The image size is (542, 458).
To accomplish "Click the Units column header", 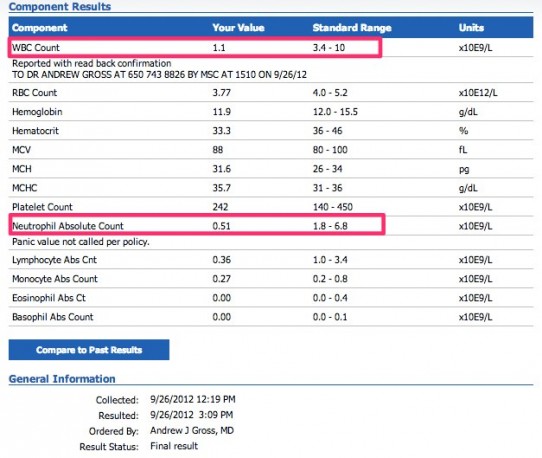I will click(471, 28).
